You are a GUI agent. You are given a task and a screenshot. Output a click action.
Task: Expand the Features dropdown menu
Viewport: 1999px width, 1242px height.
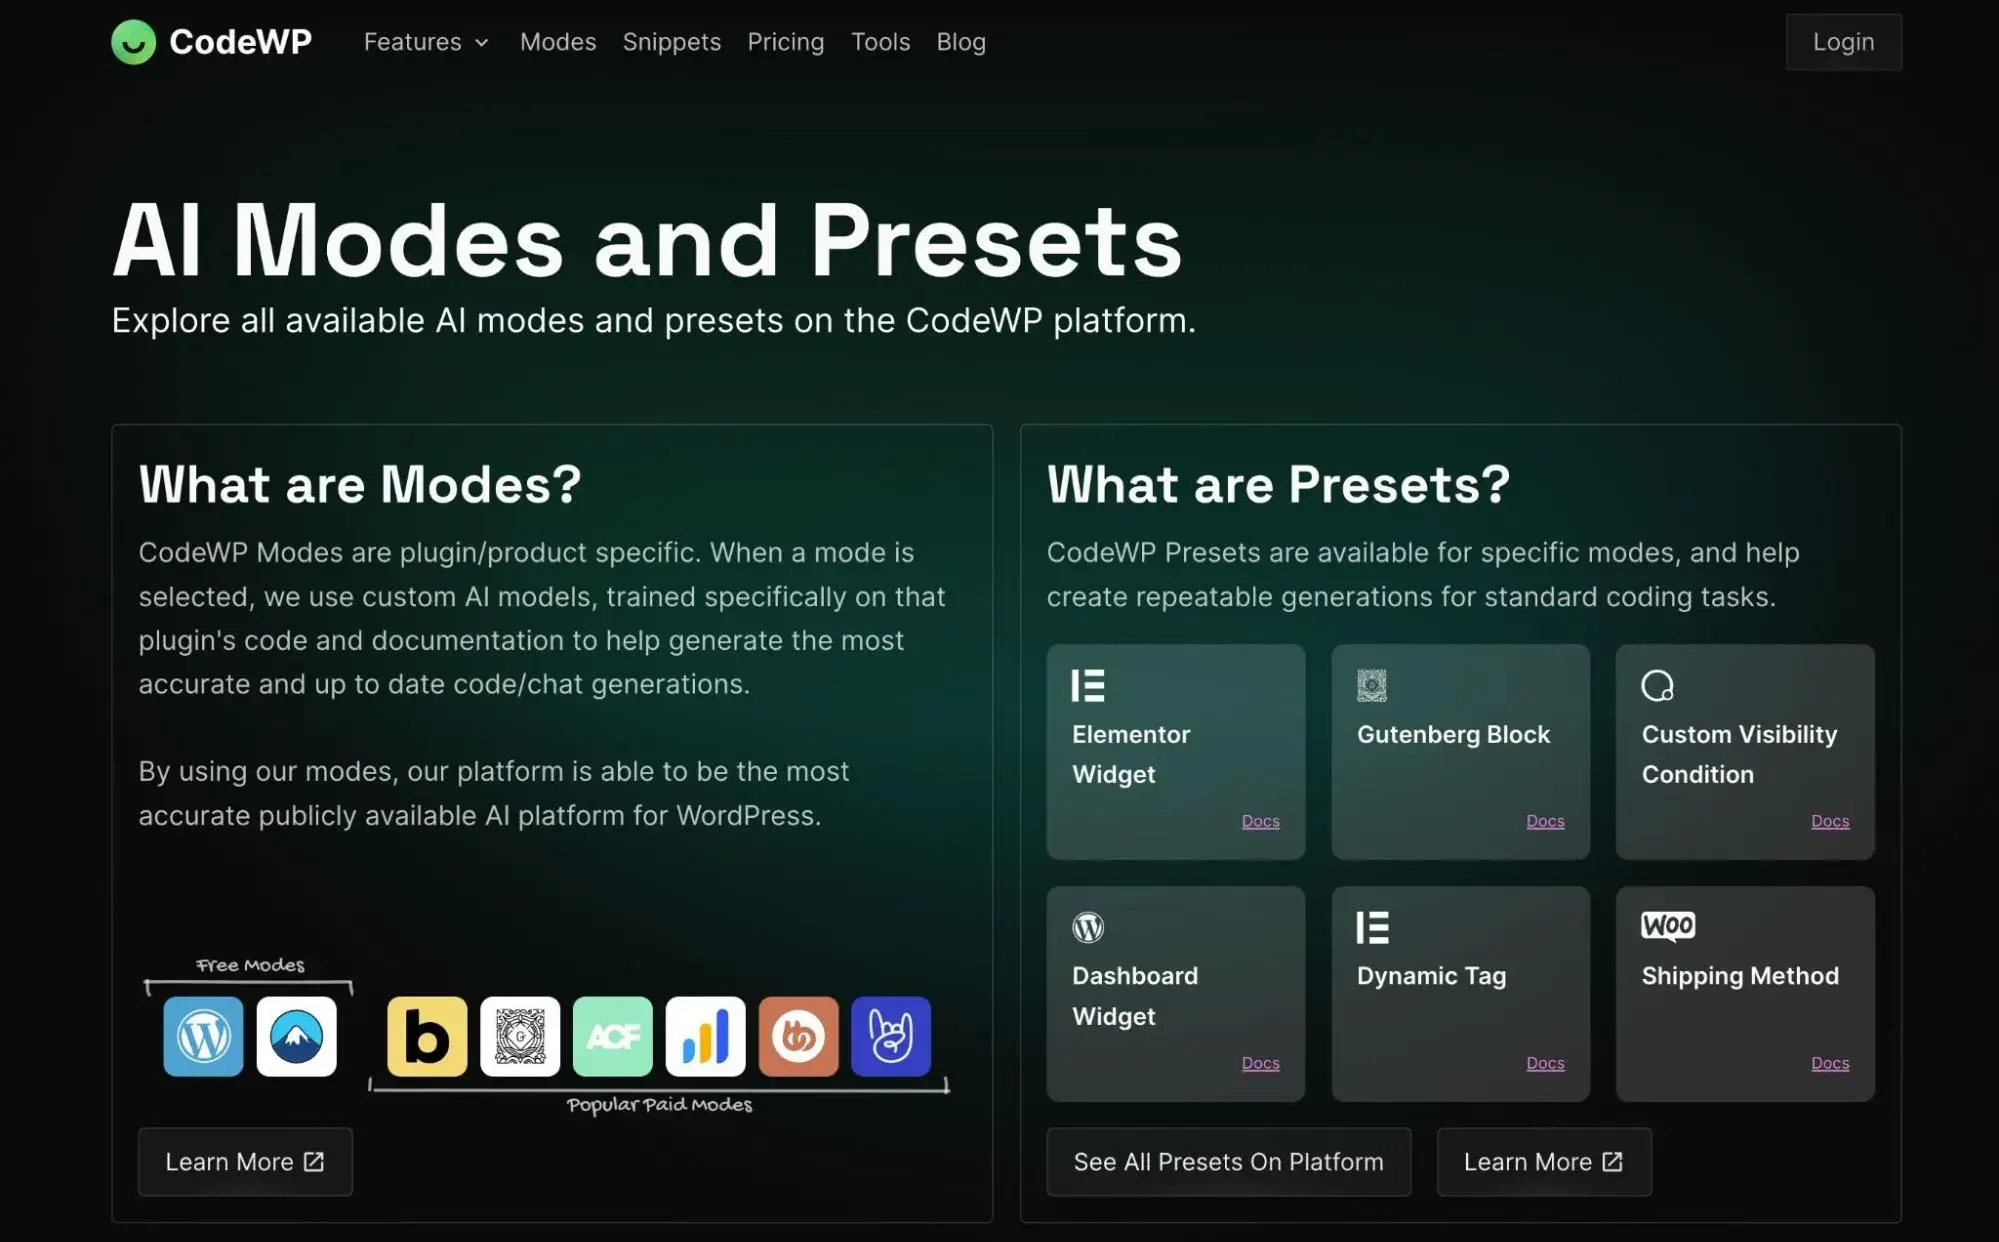pos(426,42)
